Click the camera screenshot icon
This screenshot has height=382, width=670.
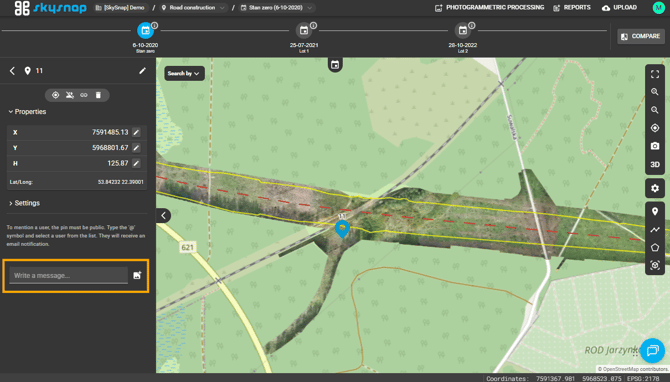point(655,146)
